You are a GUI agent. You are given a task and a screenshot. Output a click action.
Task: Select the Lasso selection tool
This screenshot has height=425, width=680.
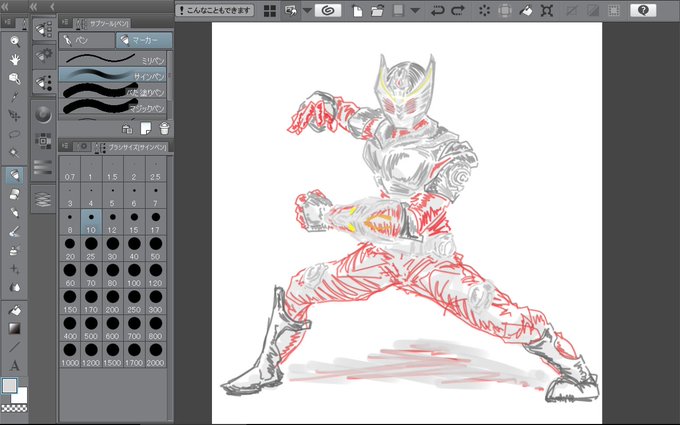coord(15,134)
